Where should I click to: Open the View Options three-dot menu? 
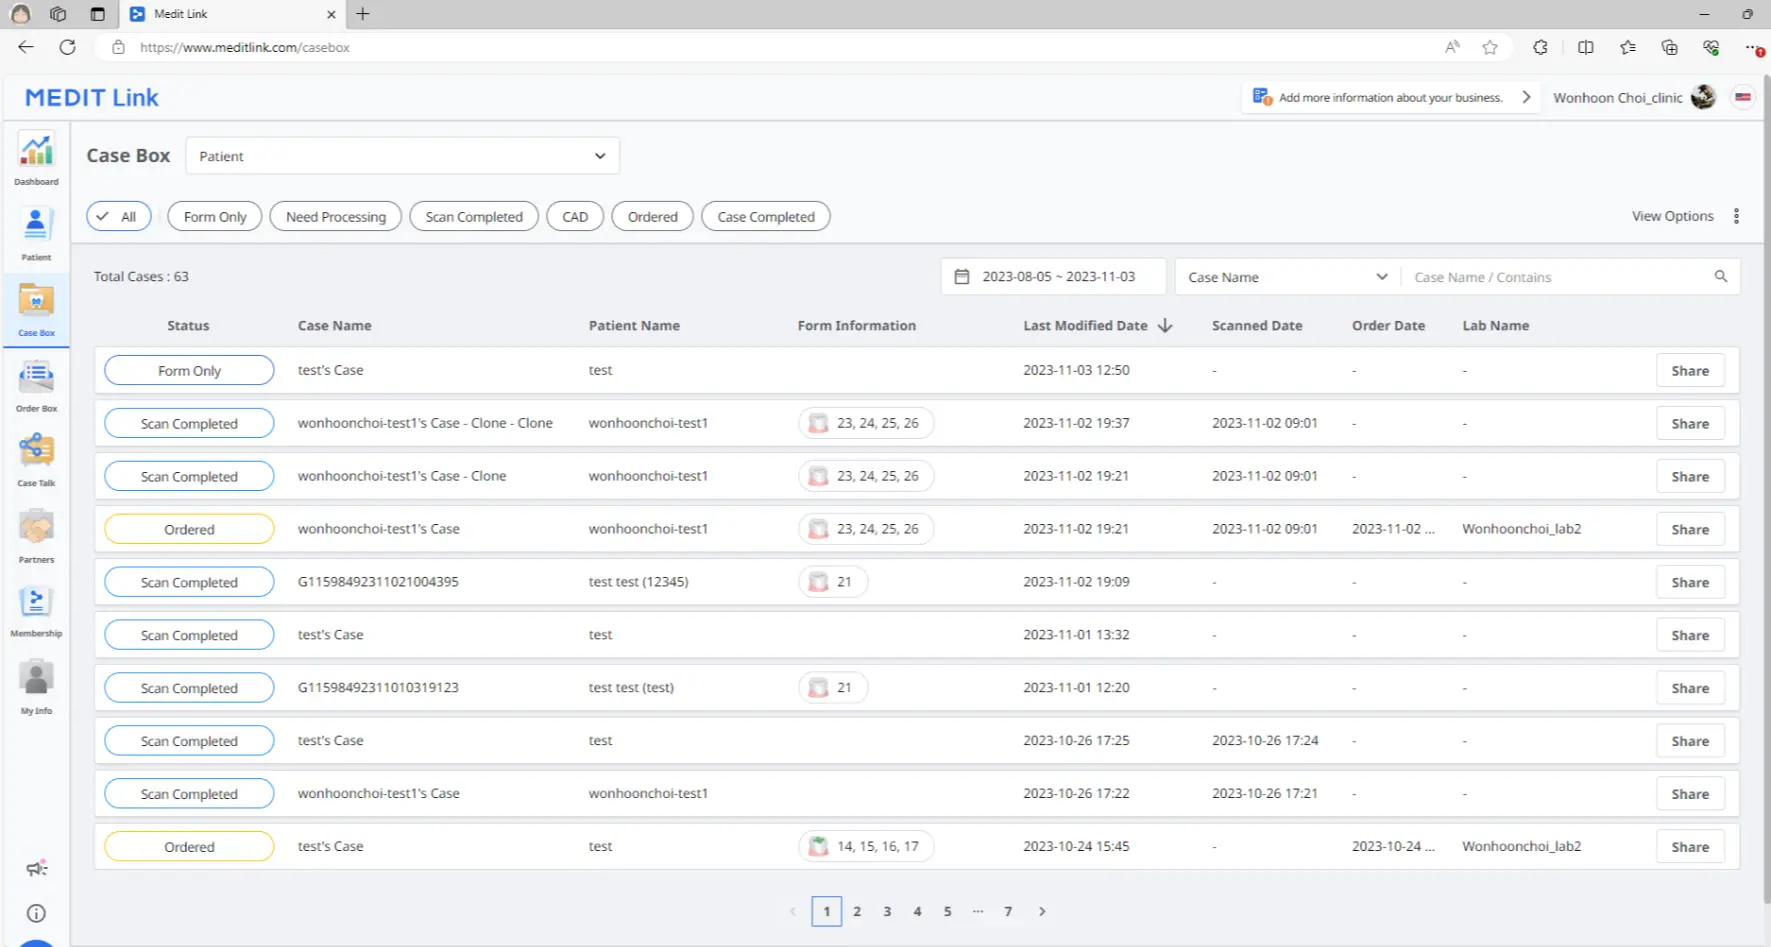pyautogui.click(x=1736, y=216)
